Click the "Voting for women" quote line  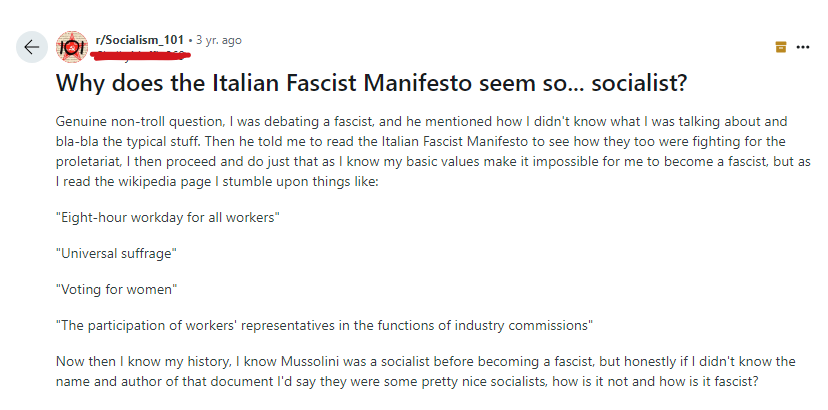tap(114, 289)
